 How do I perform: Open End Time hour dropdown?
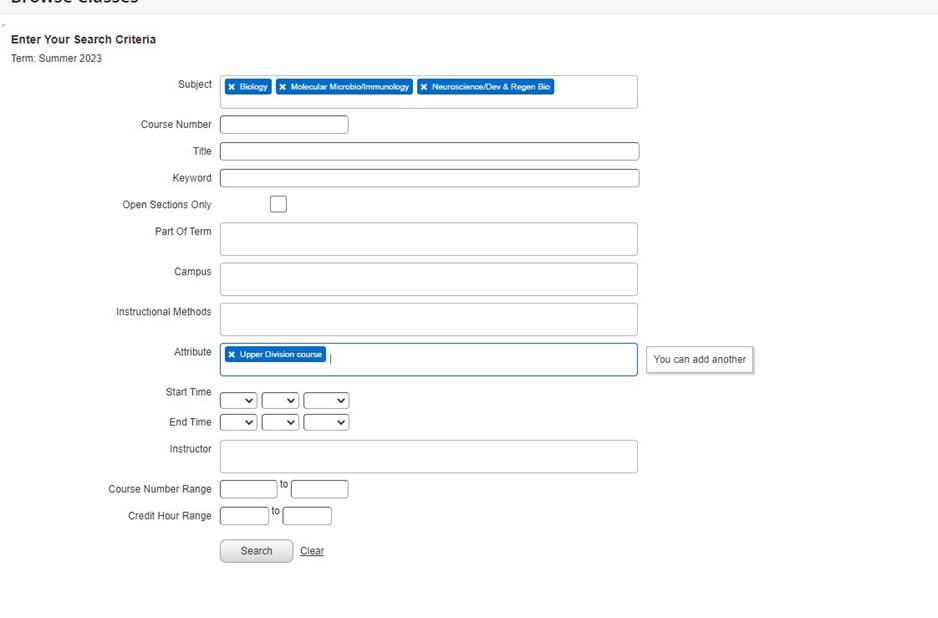tap(238, 423)
